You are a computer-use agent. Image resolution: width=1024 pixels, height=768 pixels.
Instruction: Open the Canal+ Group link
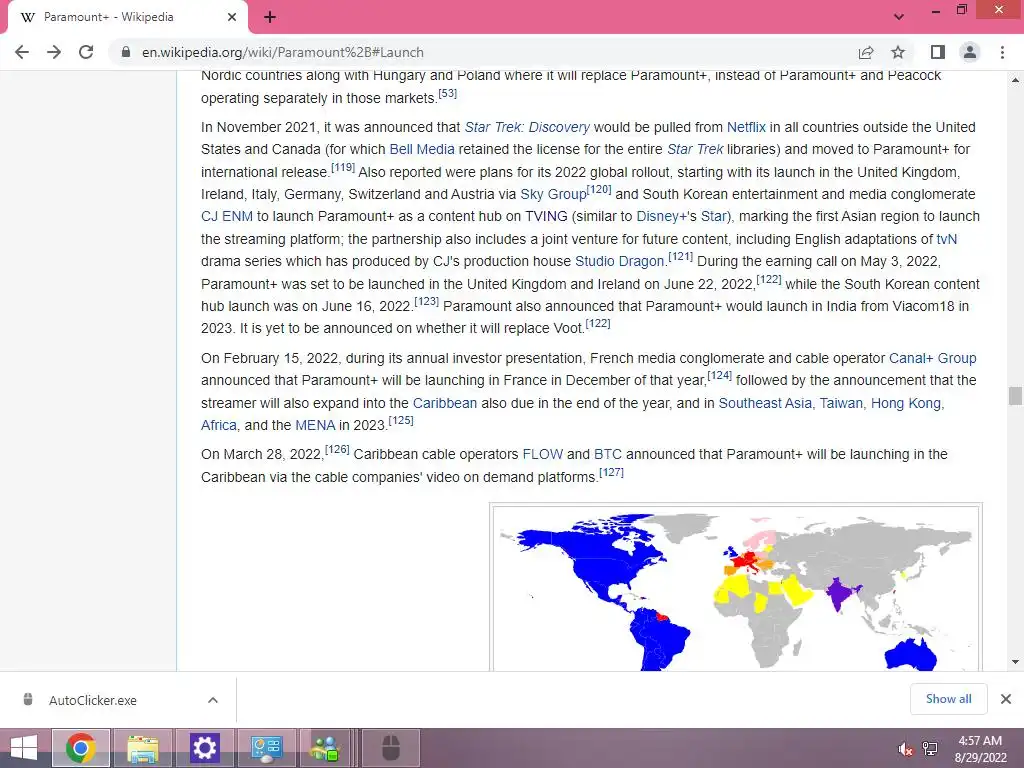tap(933, 359)
